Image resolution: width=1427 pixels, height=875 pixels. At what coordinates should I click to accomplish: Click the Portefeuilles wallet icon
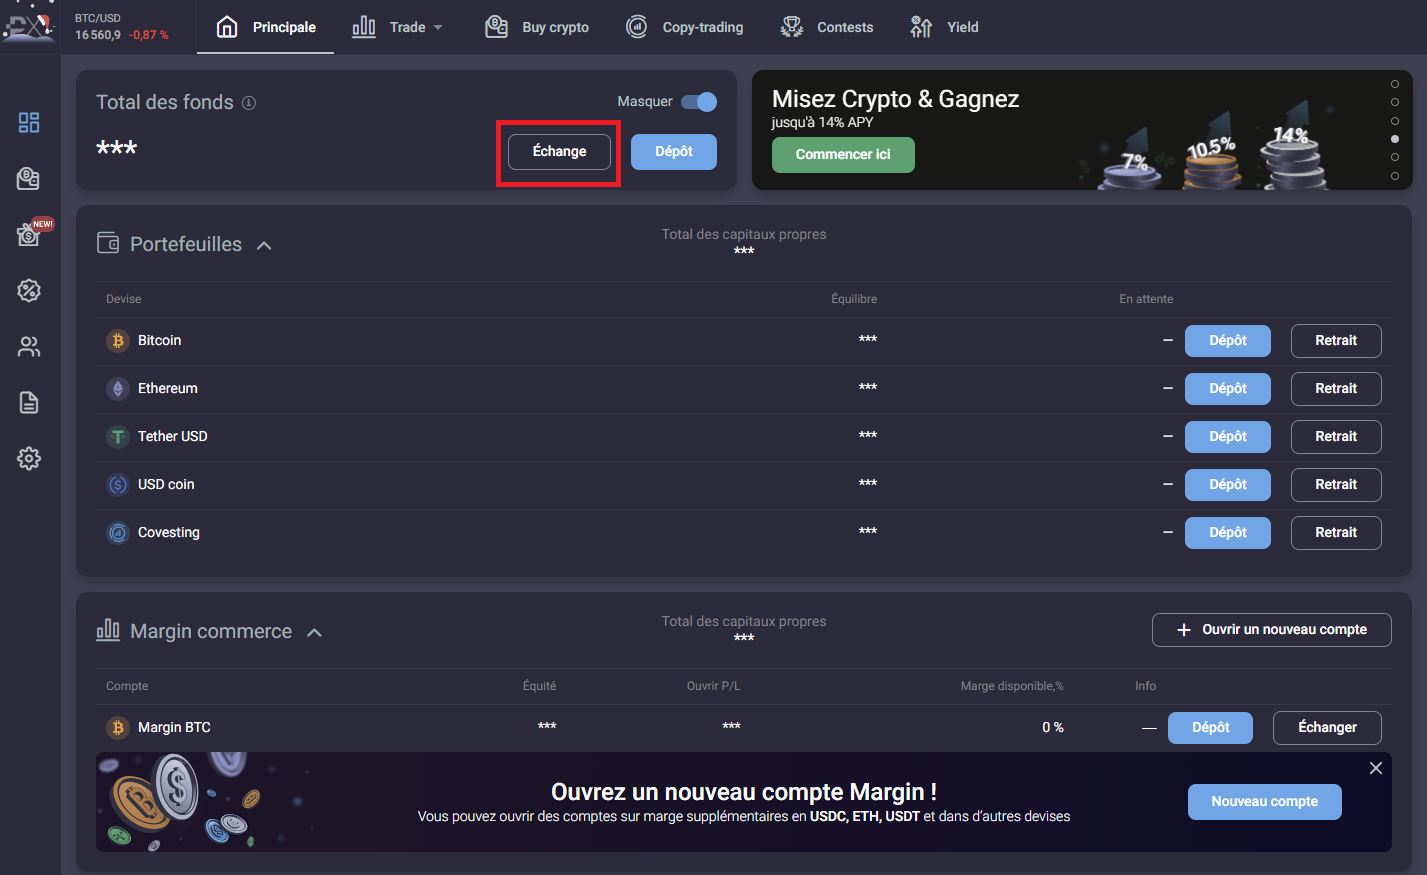click(108, 243)
